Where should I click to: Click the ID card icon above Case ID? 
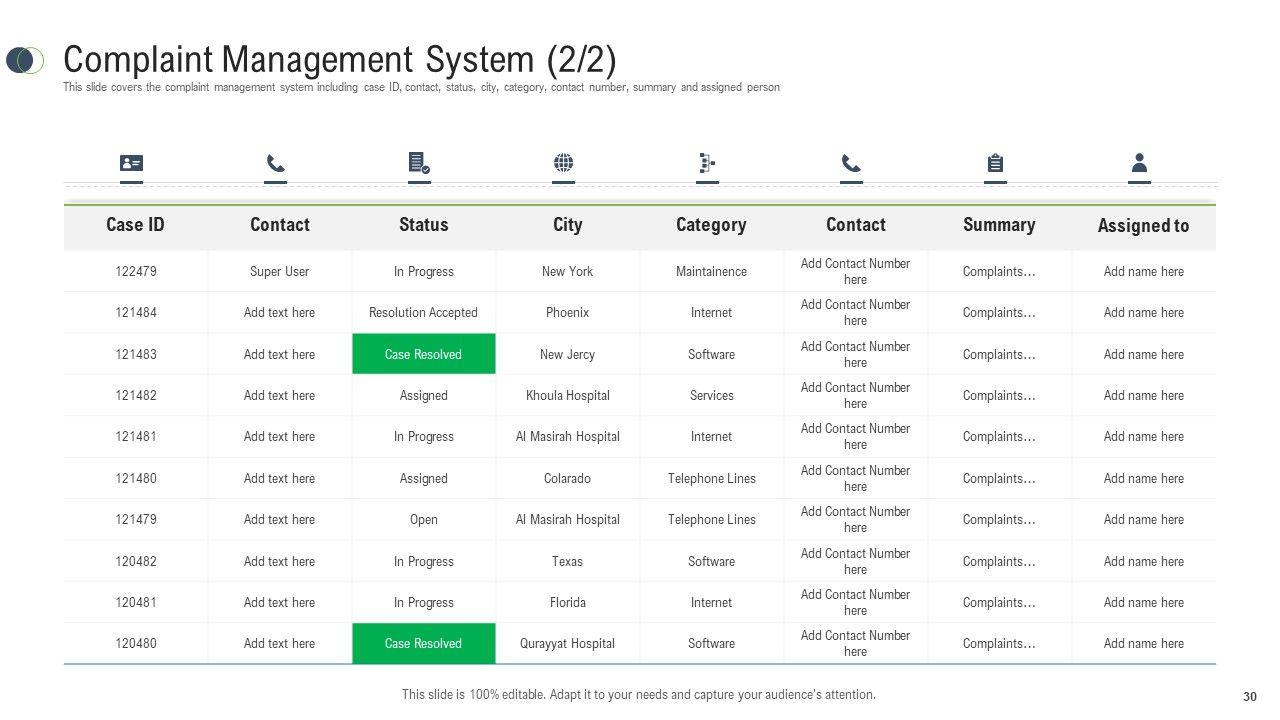coord(131,163)
